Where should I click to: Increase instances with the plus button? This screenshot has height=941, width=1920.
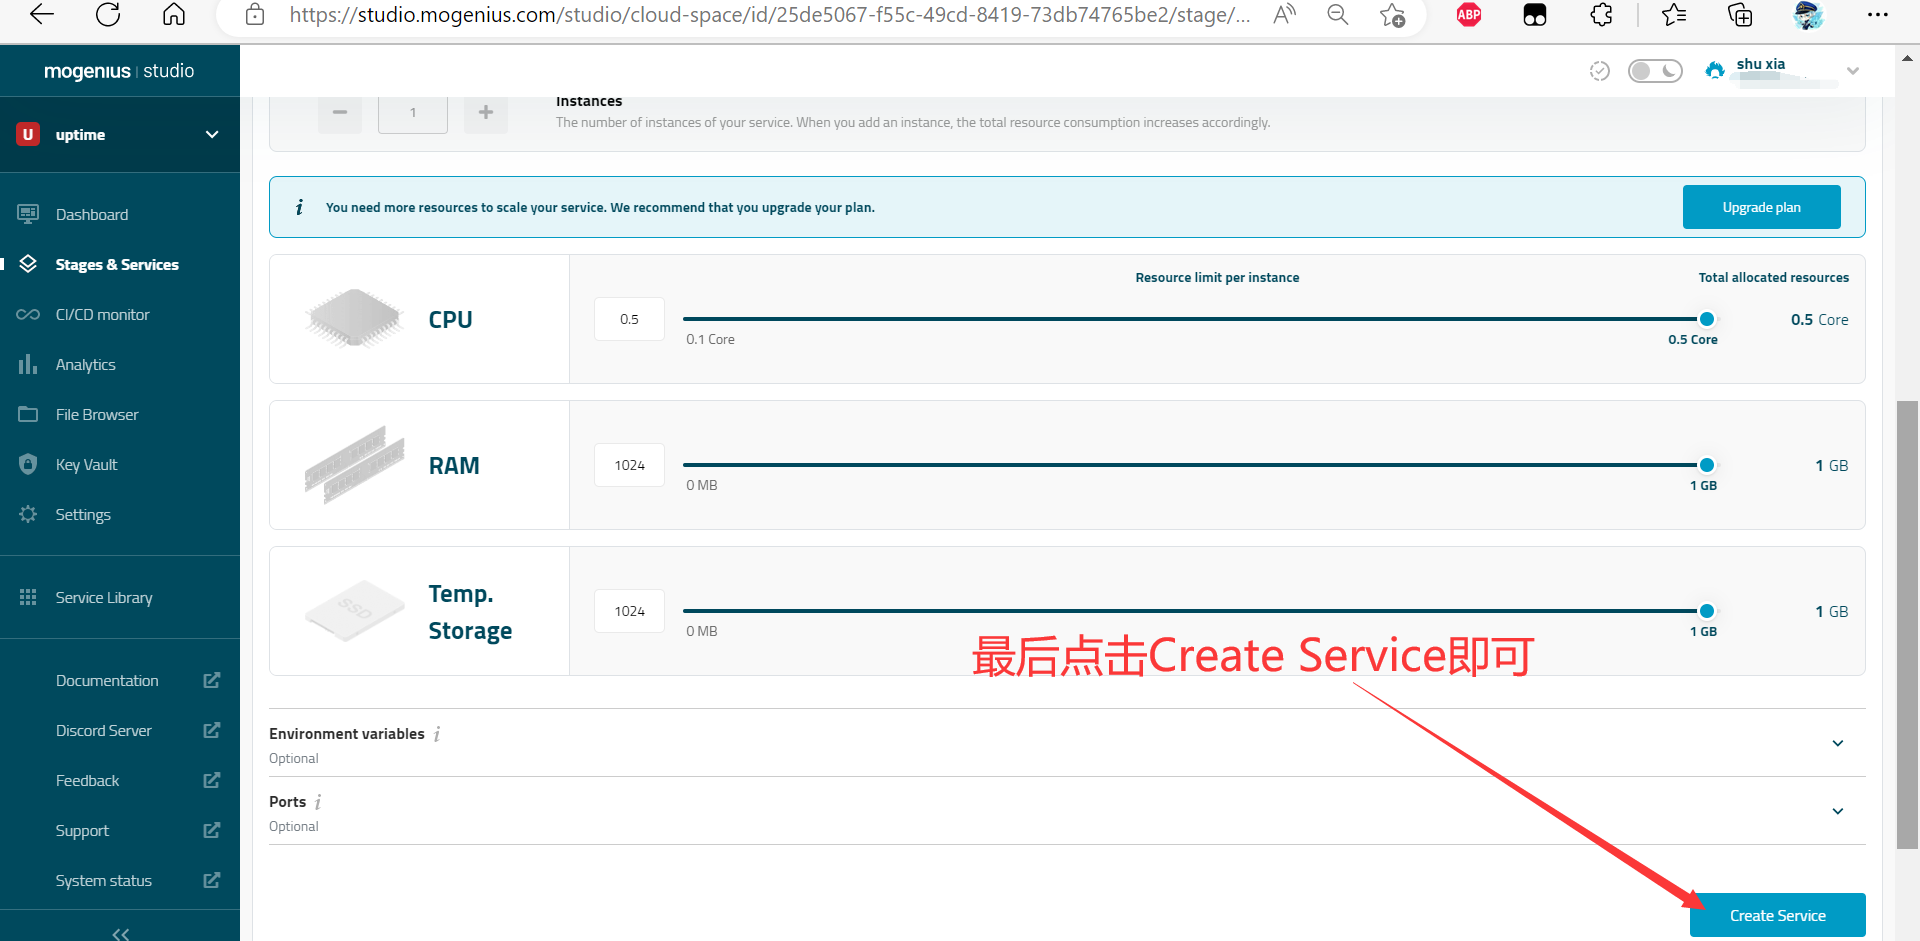click(x=486, y=113)
